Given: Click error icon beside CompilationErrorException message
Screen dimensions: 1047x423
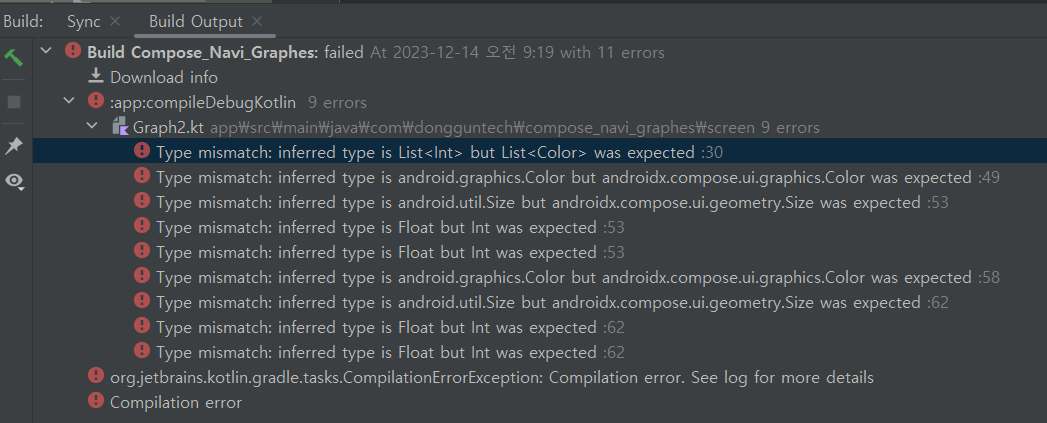Looking at the screenshot, I should click(x=96, y=377).
